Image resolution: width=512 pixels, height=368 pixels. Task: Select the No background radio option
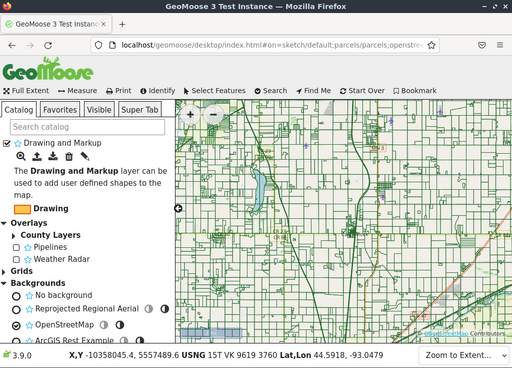pos(16,296)
